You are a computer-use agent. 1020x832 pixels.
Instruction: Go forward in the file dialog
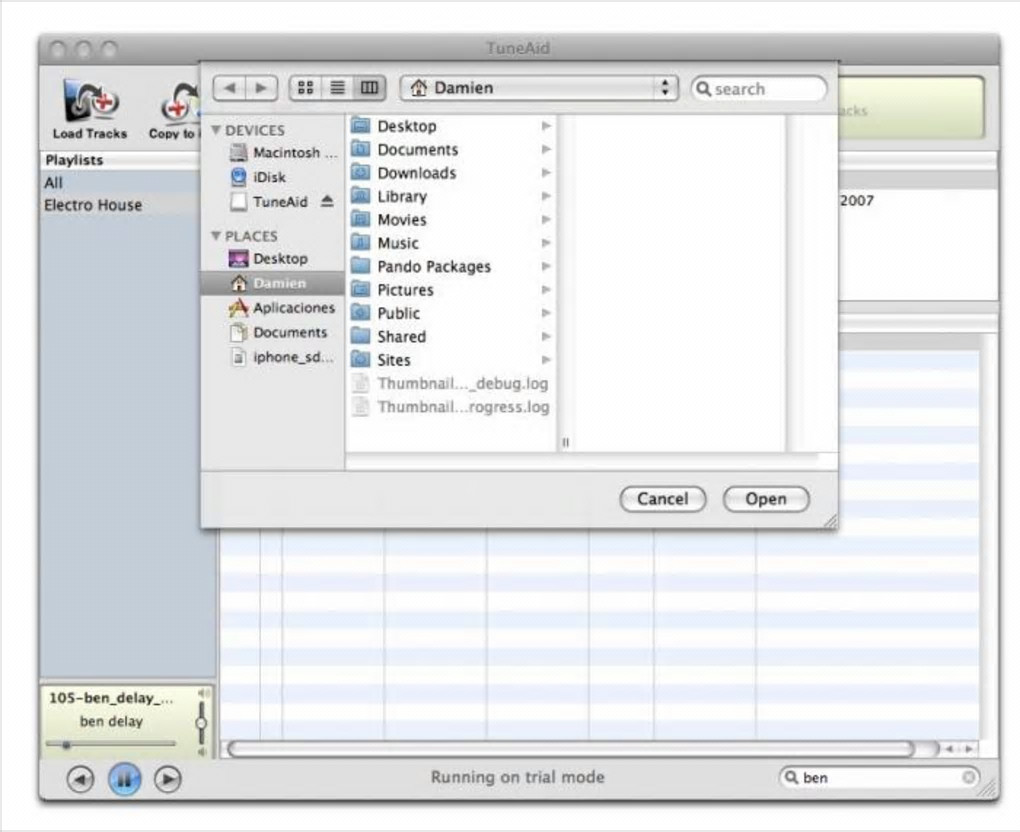click(x=262, y=88)
